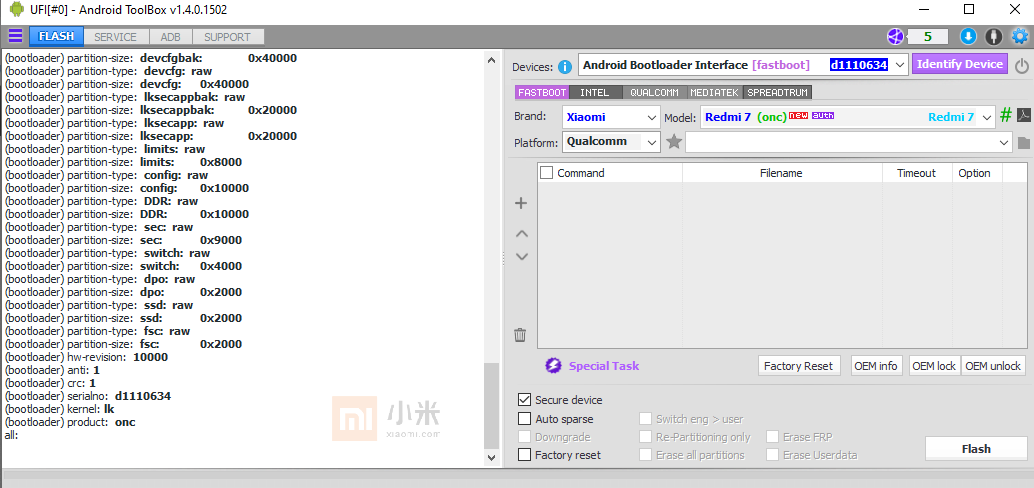Select the SPREADTRUM mode tab
This screenshot has width=1034, height=488.
coord(777,92)
